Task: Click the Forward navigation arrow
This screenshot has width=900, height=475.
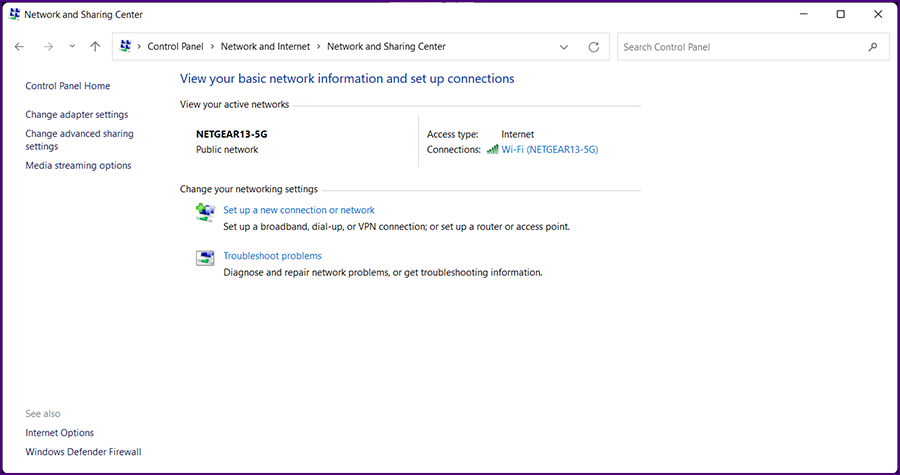Action: 47,47
